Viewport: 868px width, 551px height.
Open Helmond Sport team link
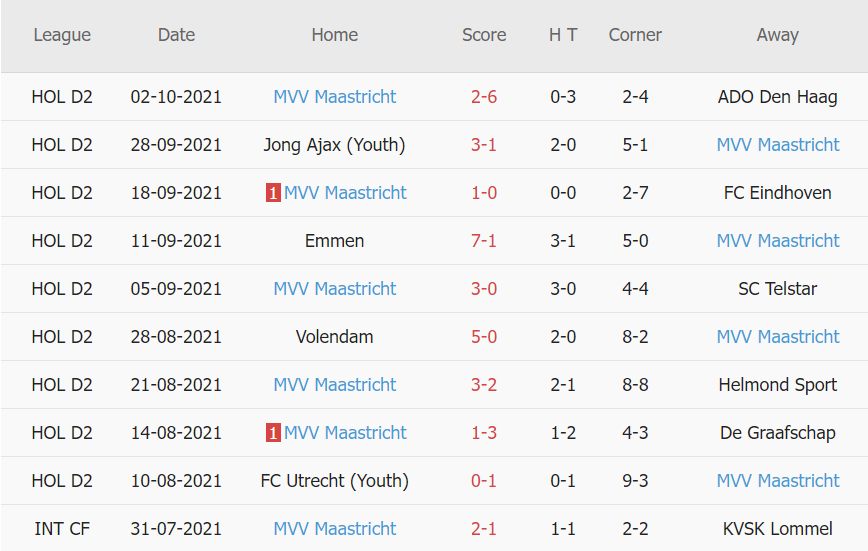point(777,385)
